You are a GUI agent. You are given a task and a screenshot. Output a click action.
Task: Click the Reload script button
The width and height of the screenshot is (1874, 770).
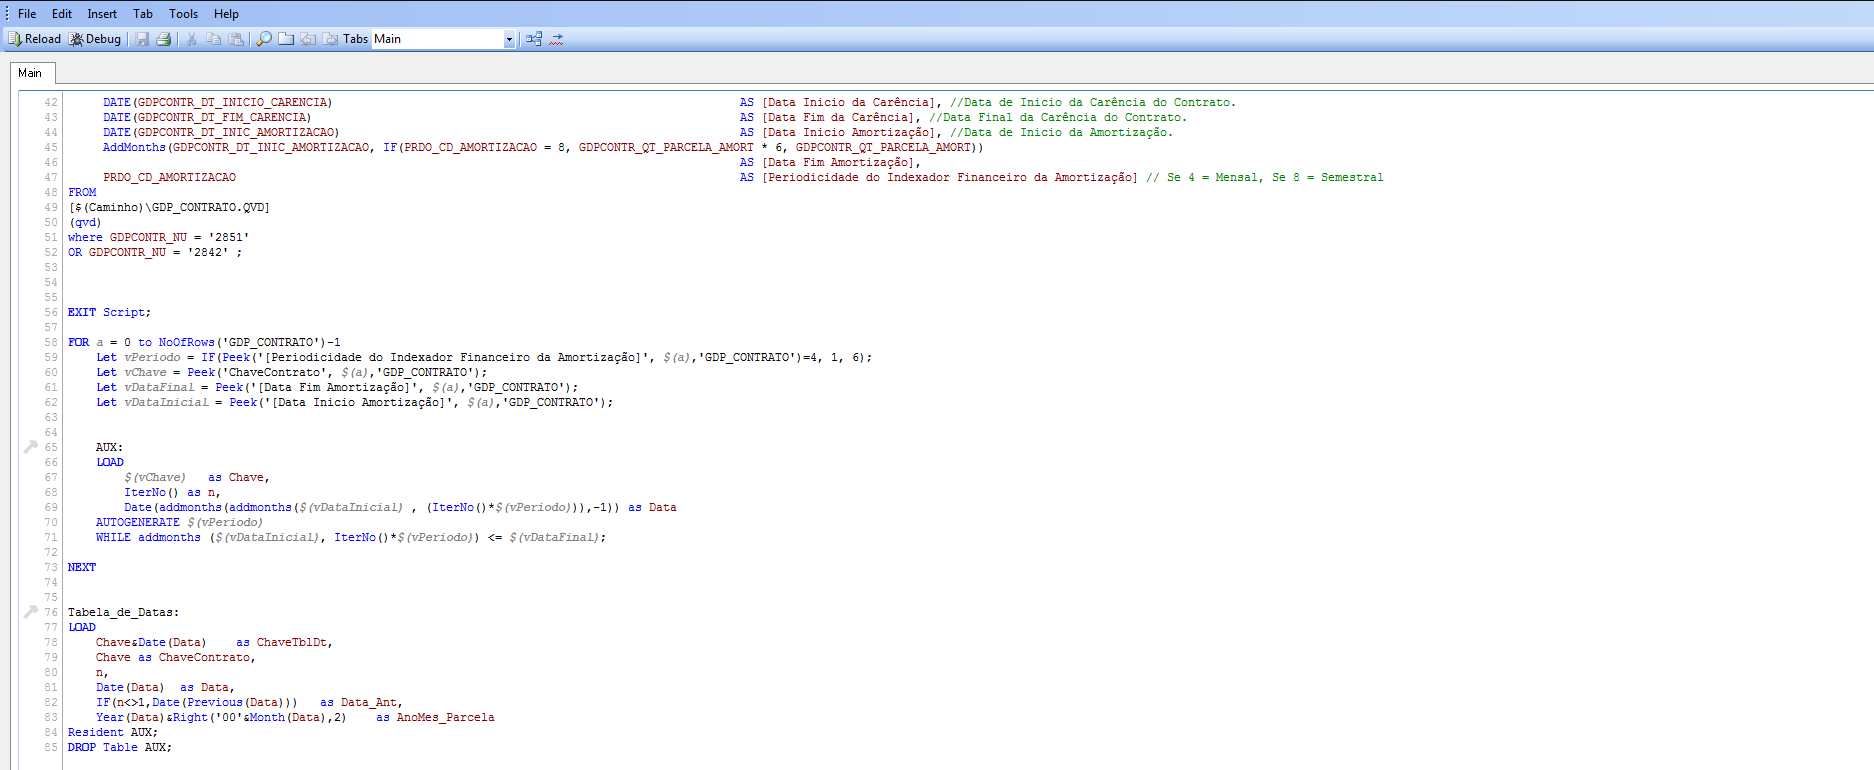tap(34, 39)
